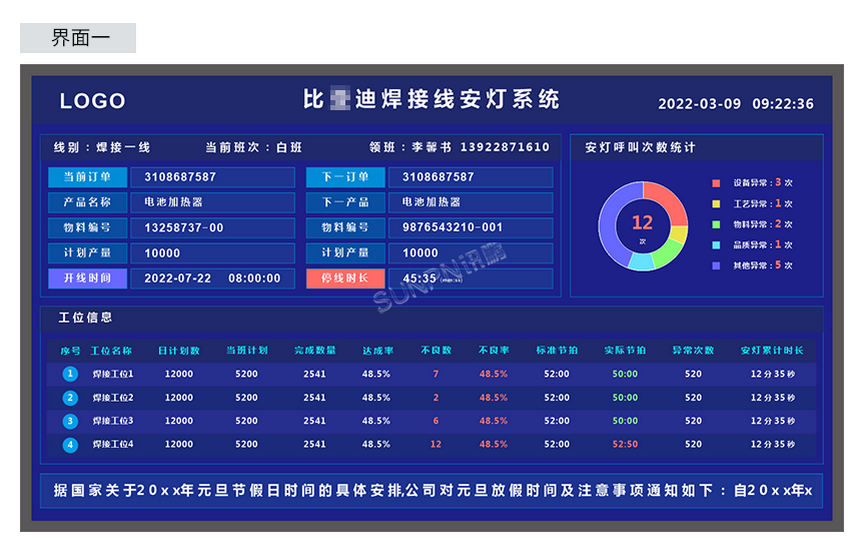Click the LOGO in the header
Viewport: 860px width, 550px height.
click(x=93, y=101)
